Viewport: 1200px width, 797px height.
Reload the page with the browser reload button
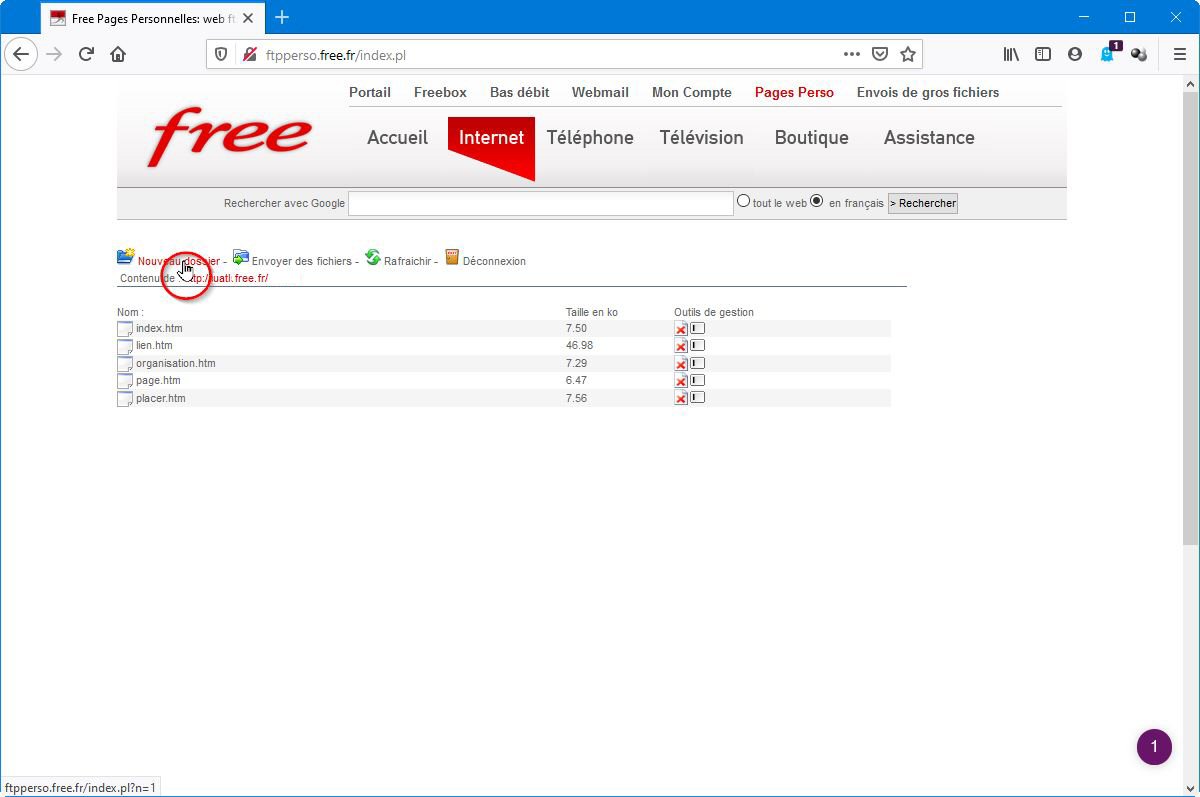coord(86,55)
